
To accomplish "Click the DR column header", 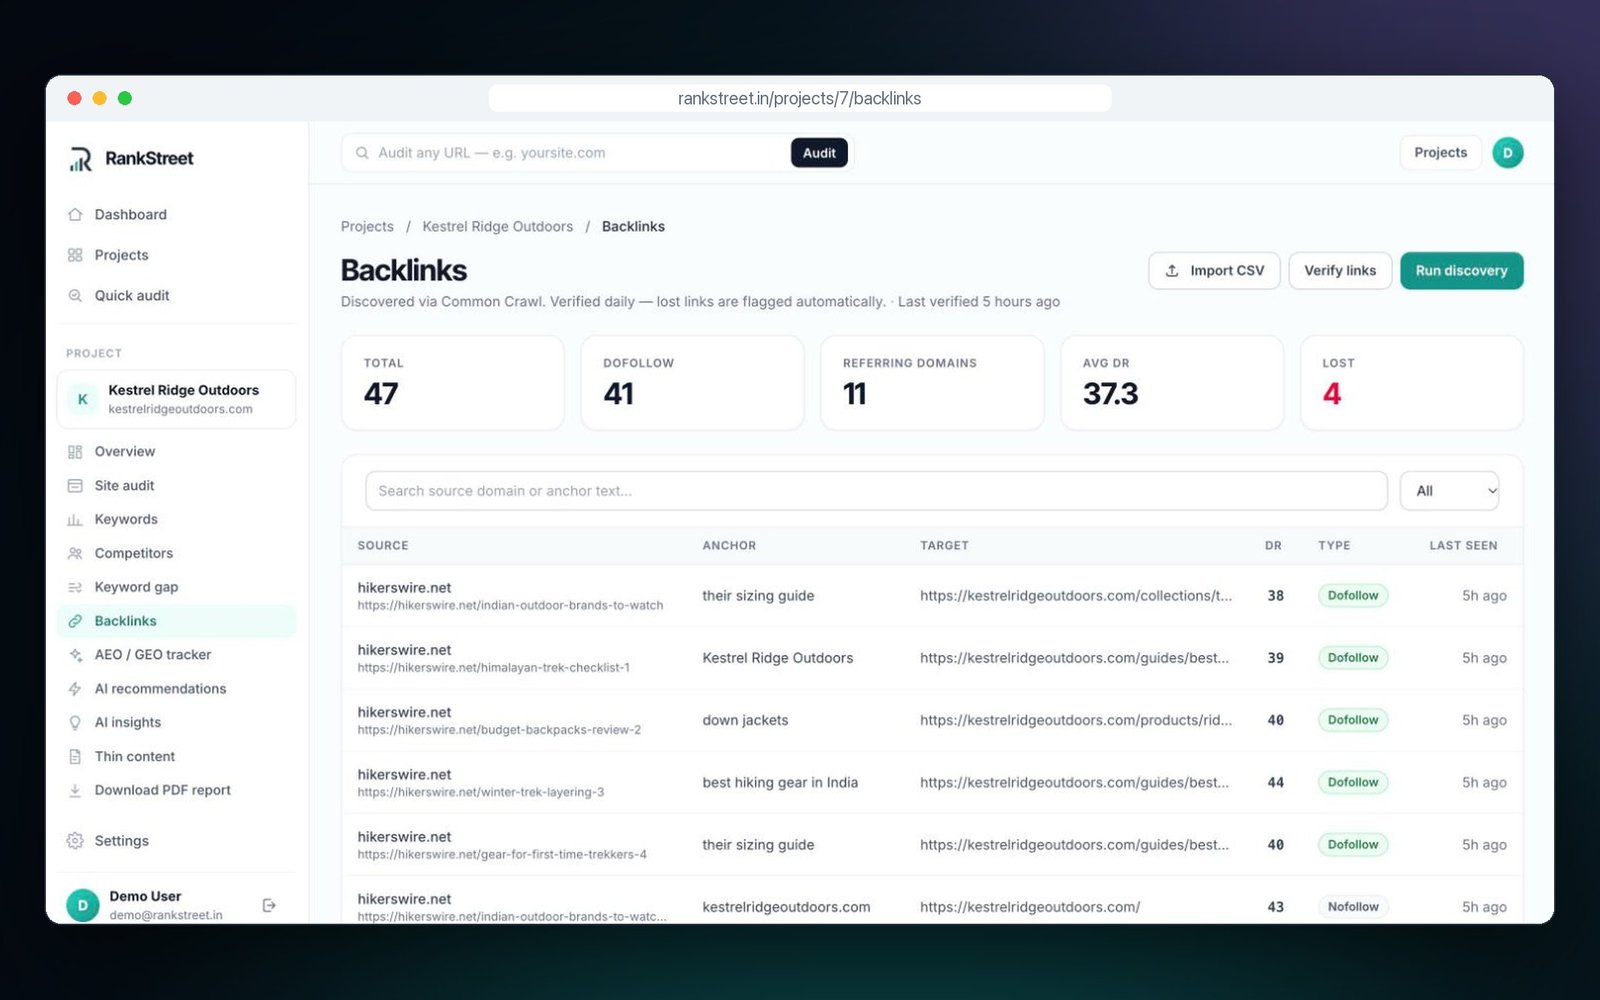I will [x=1273, y=546].
